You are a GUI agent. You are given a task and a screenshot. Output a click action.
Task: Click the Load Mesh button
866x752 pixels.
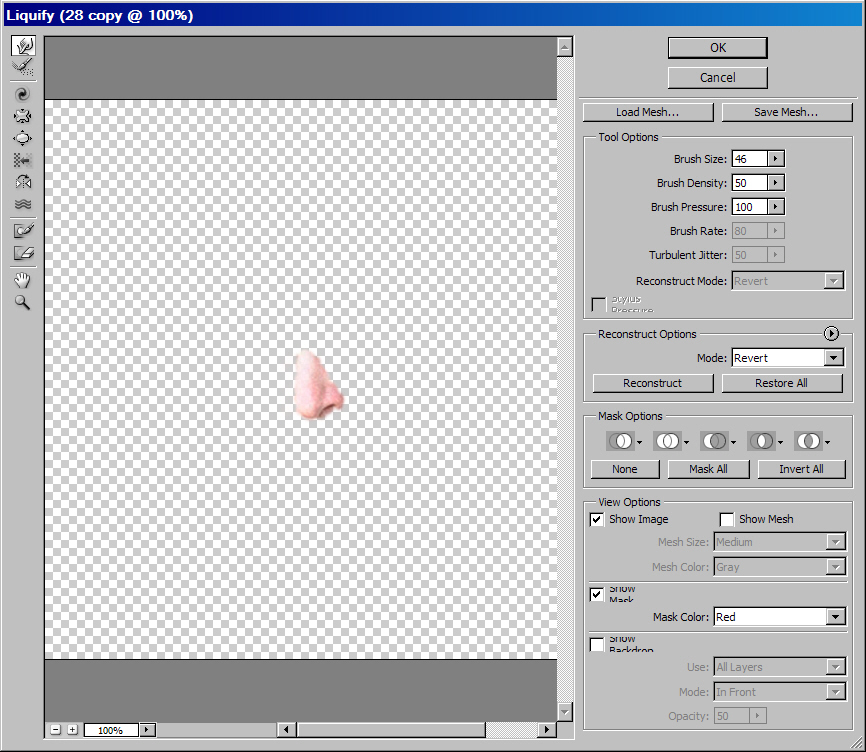point(648,112)
